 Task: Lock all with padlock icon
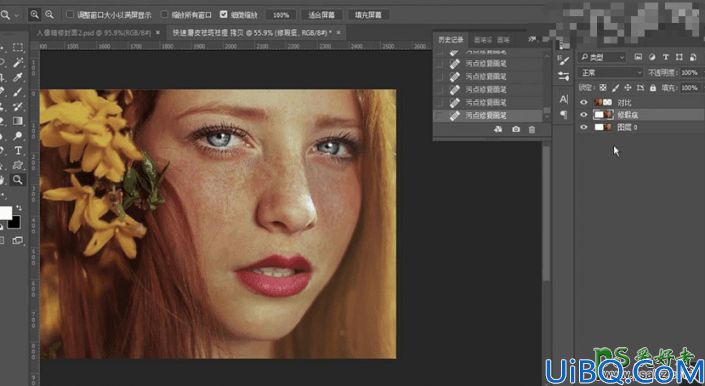[x=653, y=88]
